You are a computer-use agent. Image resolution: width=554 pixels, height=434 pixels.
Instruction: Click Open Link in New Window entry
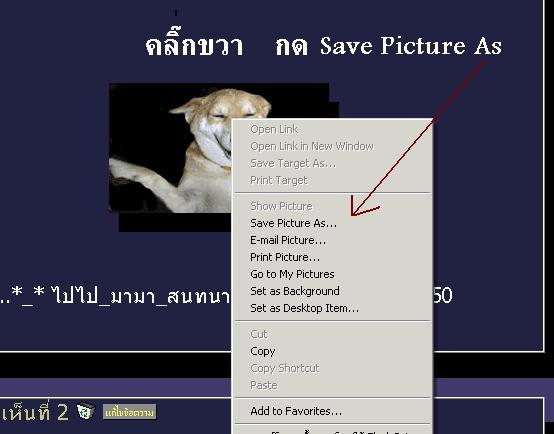coord(332,146)
